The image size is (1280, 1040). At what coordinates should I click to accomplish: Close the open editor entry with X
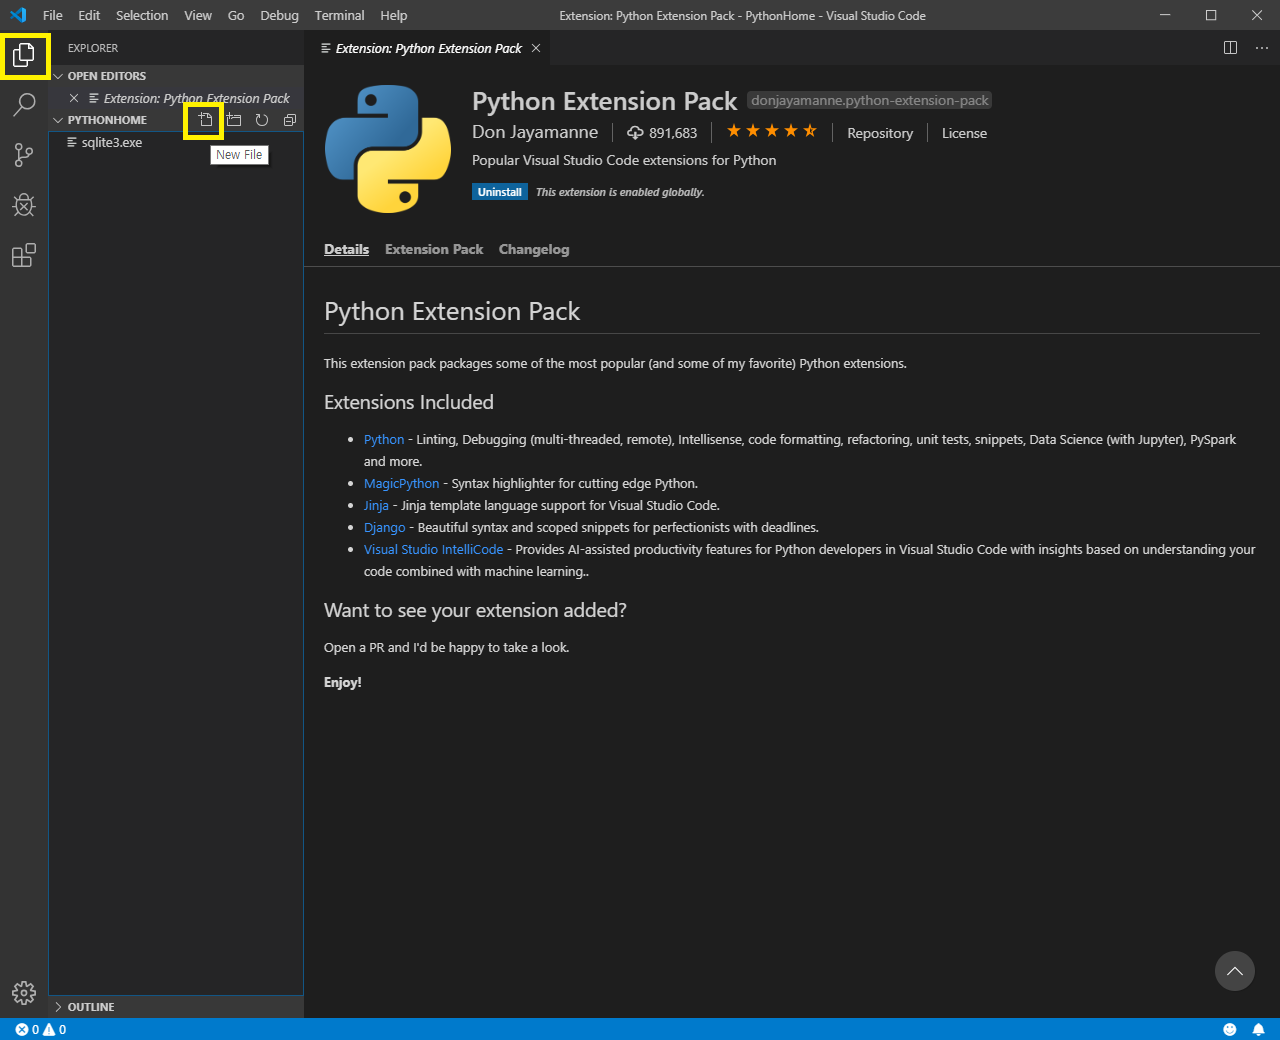click(x=74, y=98)
